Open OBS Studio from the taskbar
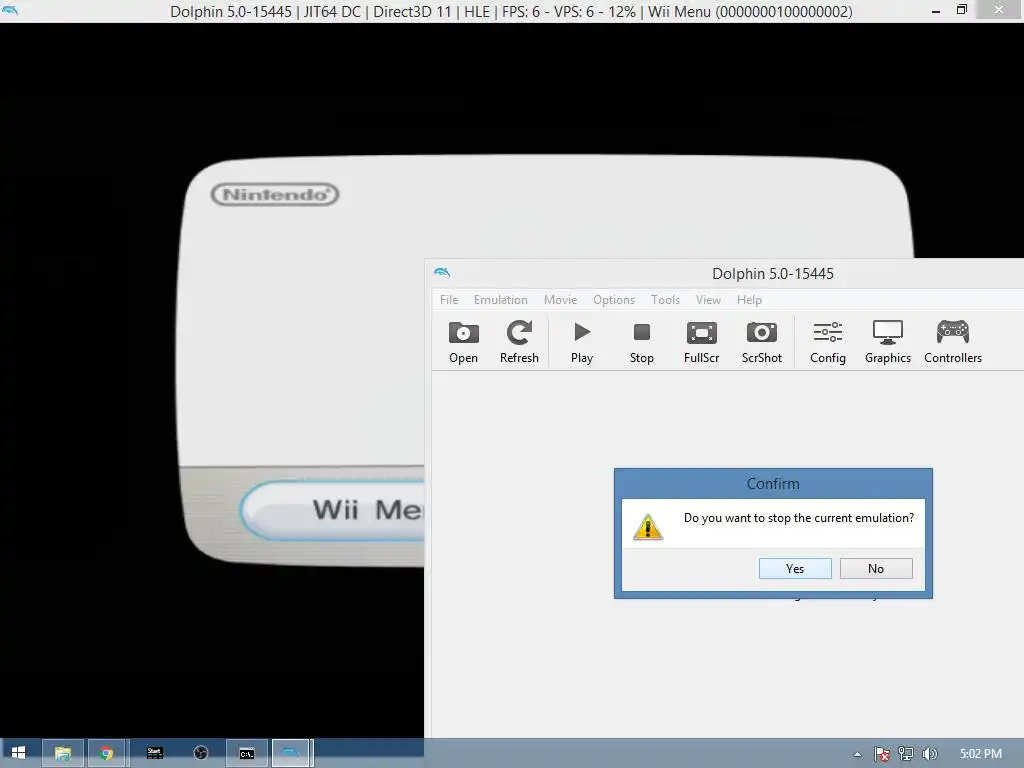This screenshot has width=1024, height=768. coord(201,753)
